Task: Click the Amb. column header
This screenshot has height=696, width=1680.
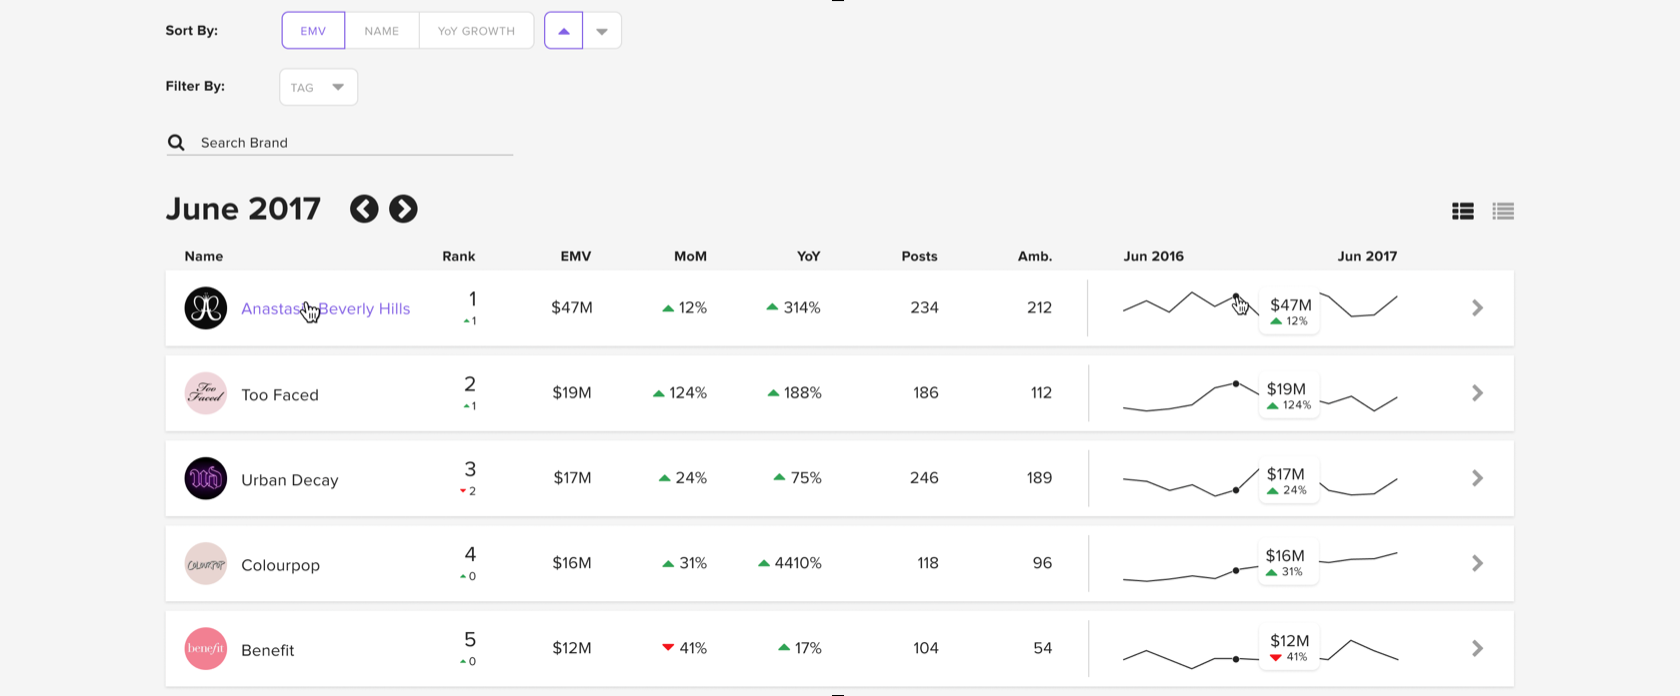Action: point(1035,257)
